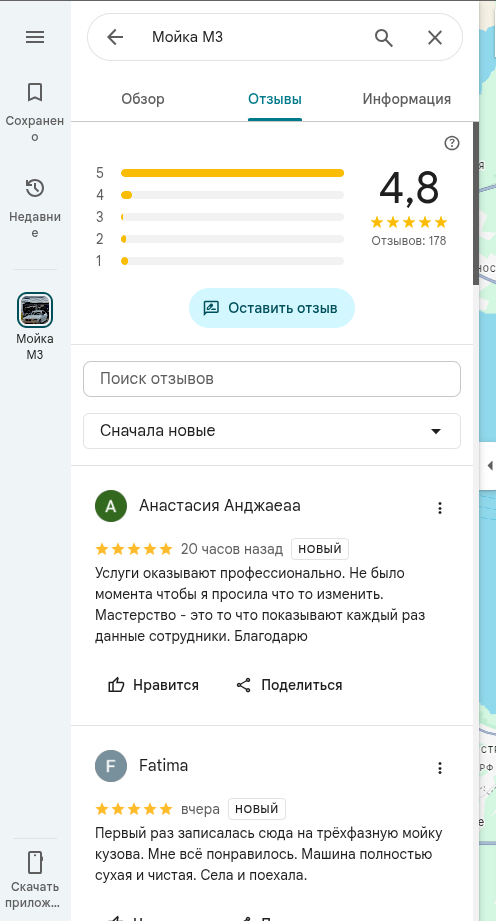Open the help question mark icon
Viewport: 496px width, 921px height.
coord(452,143)
